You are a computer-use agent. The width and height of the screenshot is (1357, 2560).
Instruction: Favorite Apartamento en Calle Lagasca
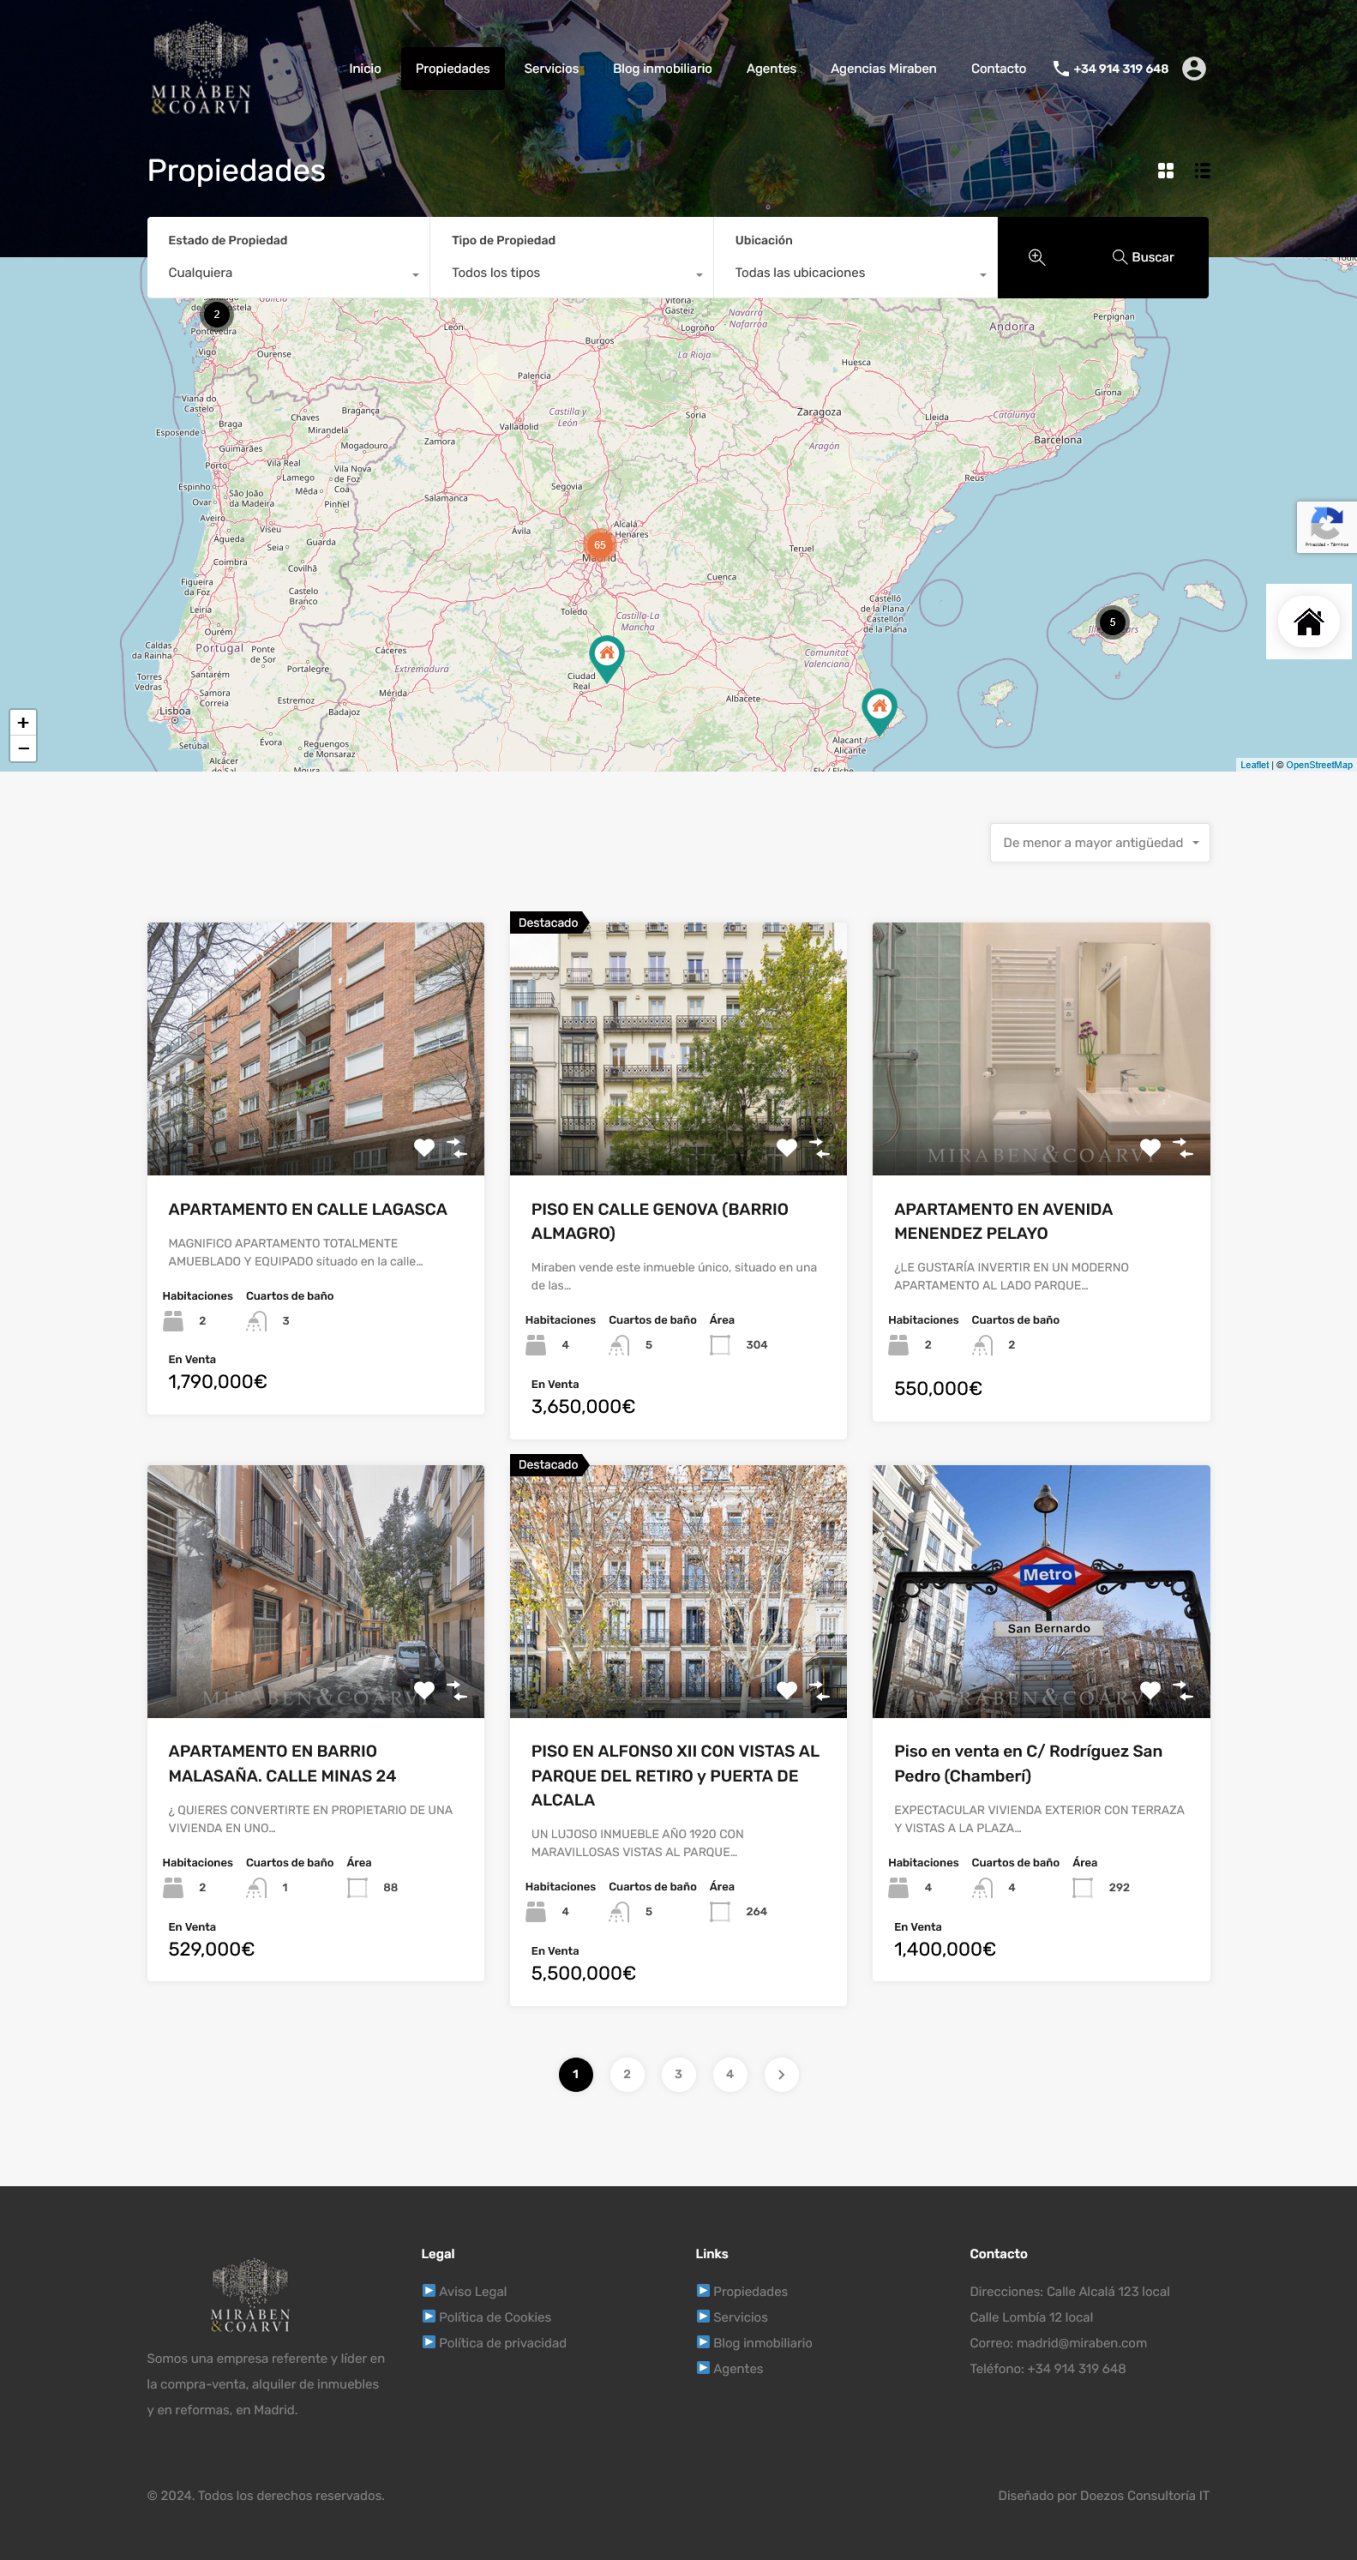pyautogui.click(x=424, y=1148)
